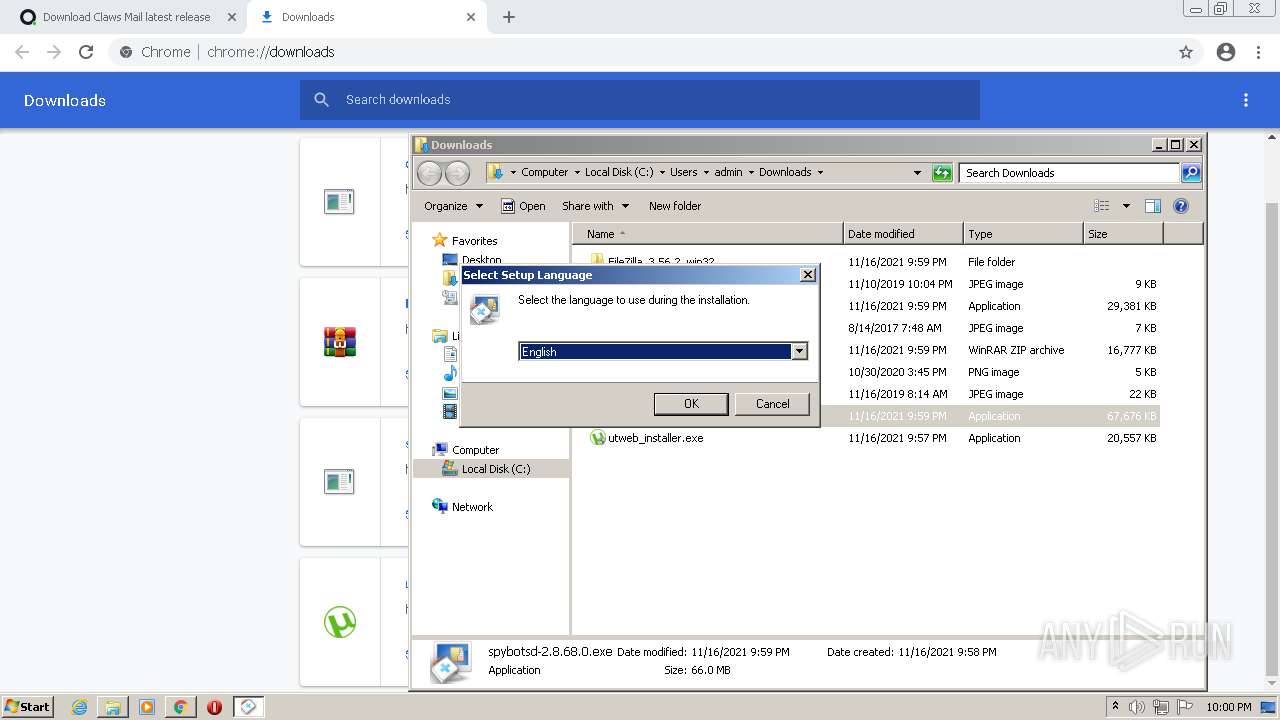Focus the Search Downloads field
This screenshot has height=720, width=1280.
pos(1070,173)
